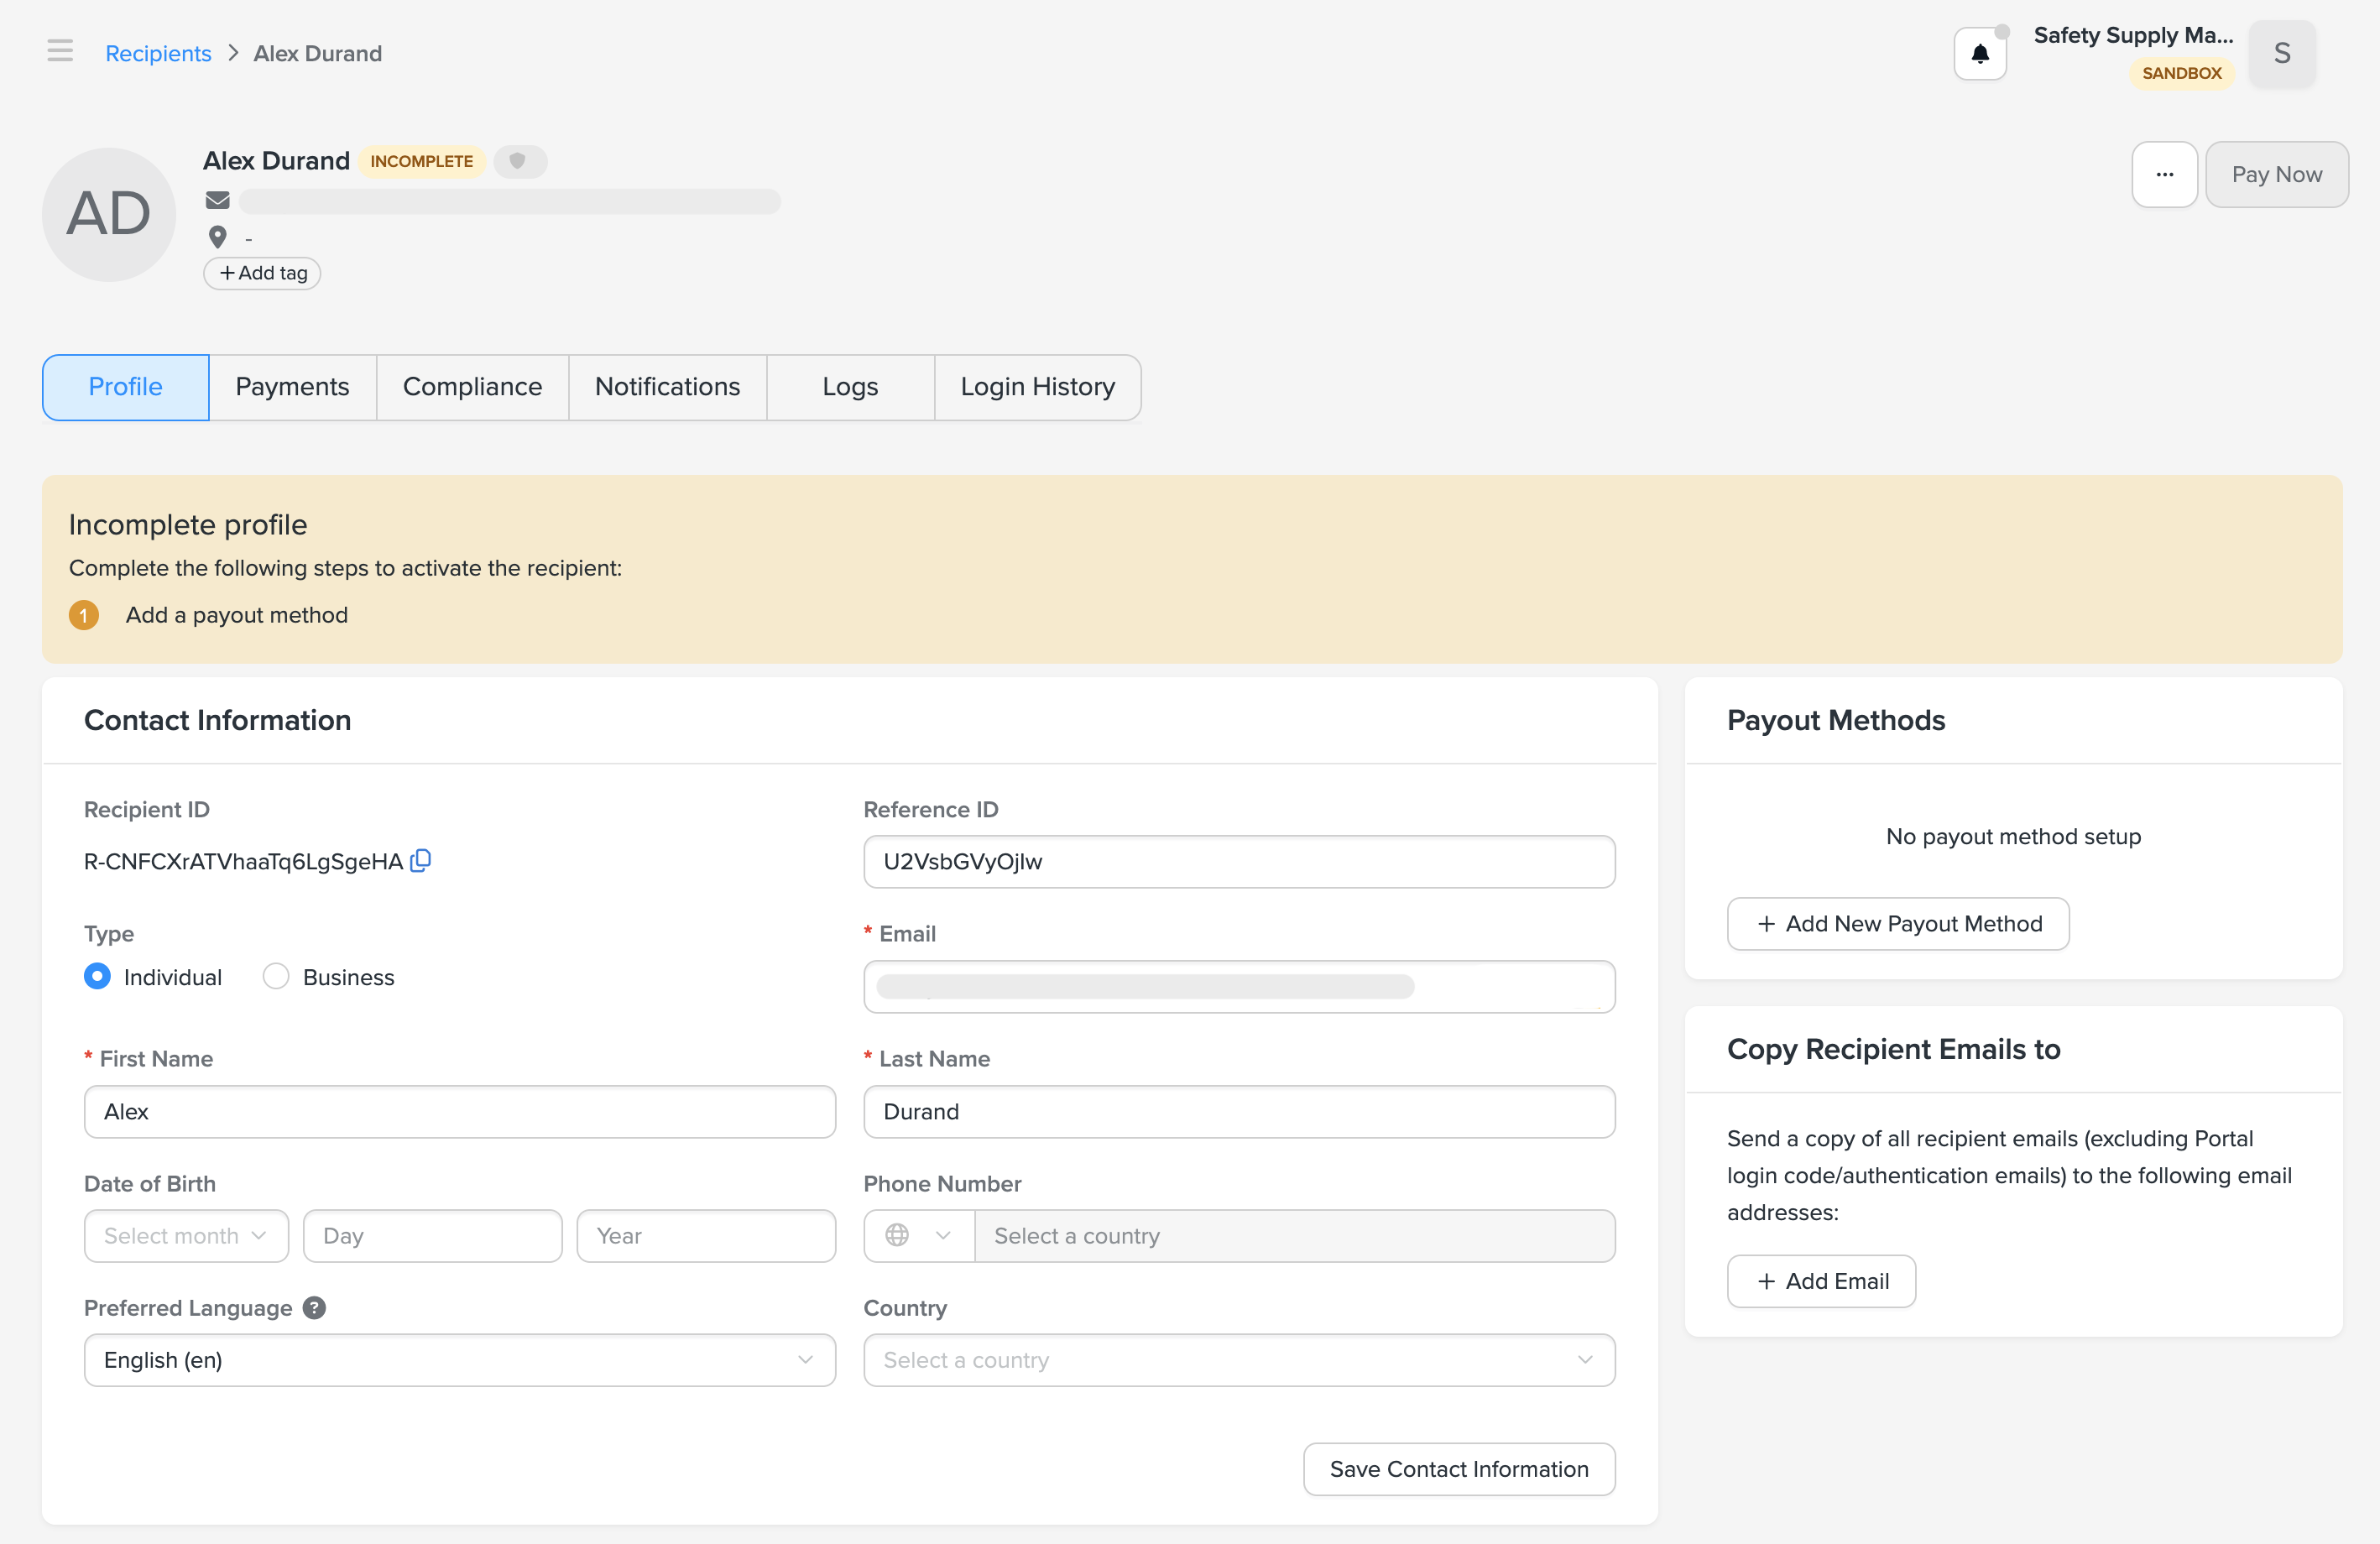2380x1544 pixels.
Task: Switch to the Compliance tab
Action: point(472,387)
